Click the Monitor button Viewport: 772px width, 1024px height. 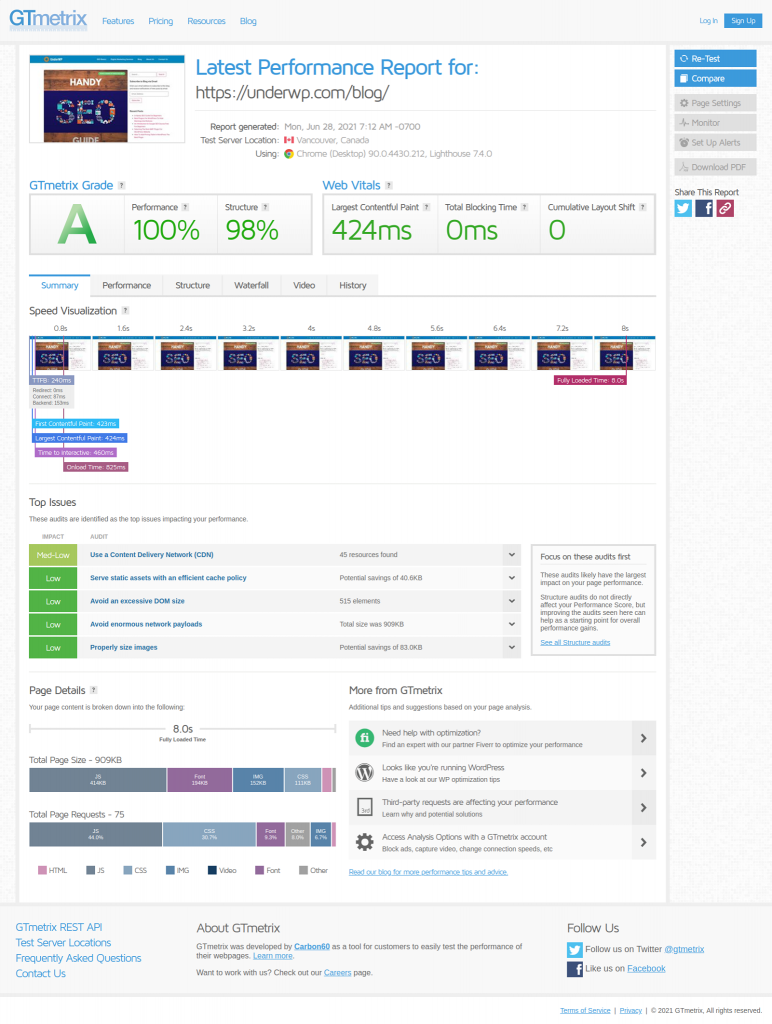(715, 123)
